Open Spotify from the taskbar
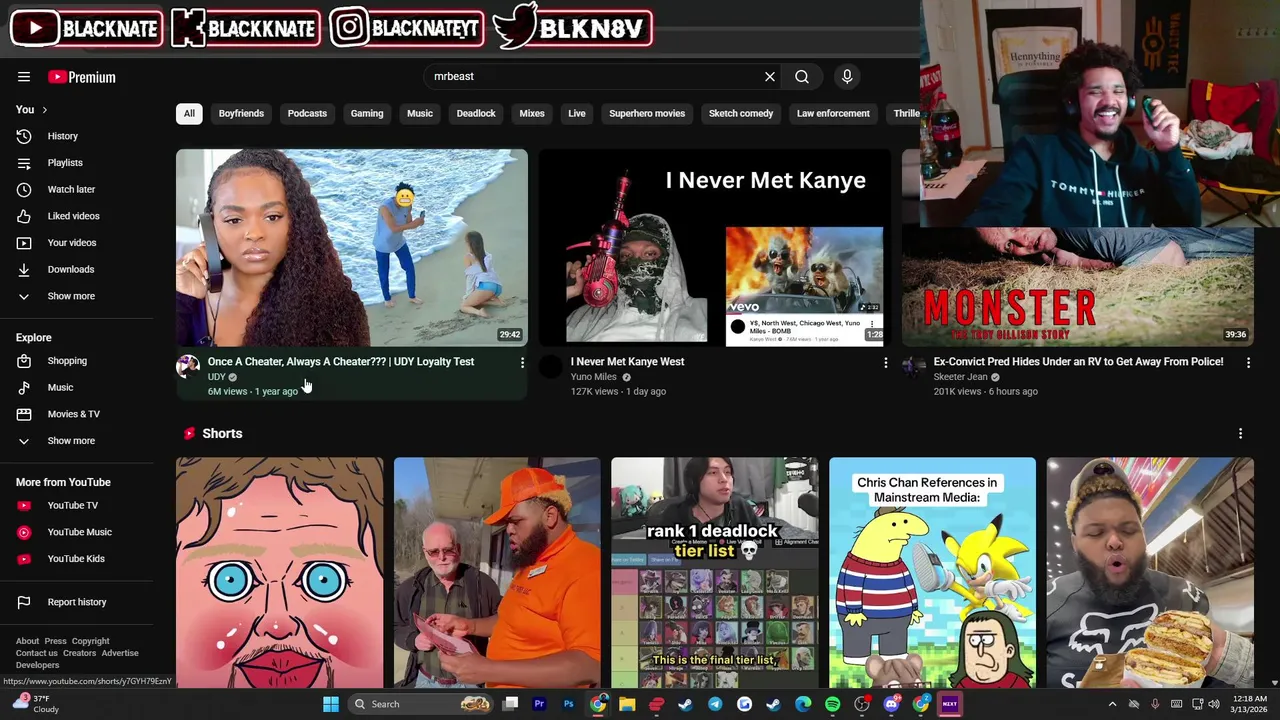This screenshot has height=720, width=1280. coord(833,704)
